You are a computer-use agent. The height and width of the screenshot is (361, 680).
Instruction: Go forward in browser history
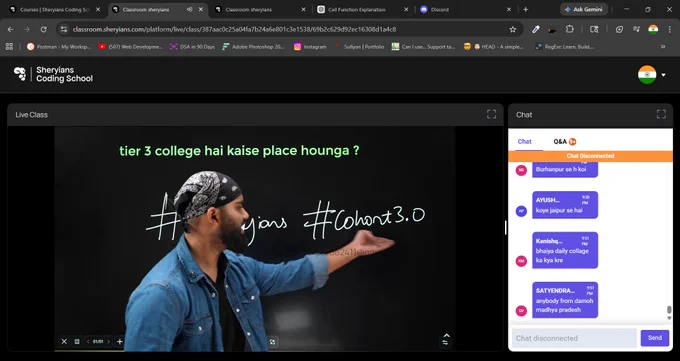point(27,30)
